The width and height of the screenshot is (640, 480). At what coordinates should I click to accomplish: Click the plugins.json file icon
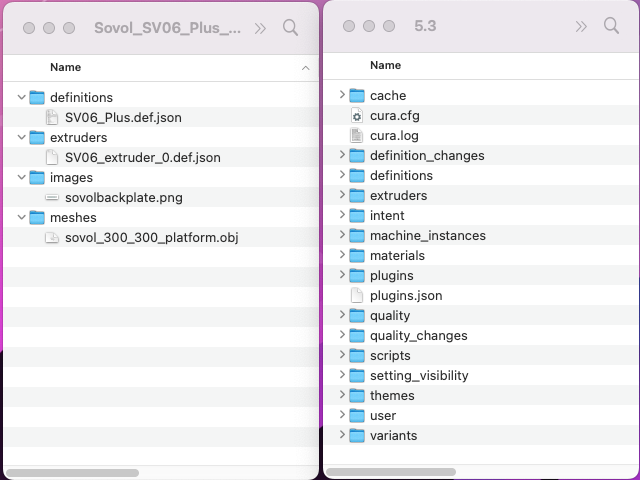click(x=357, y=296)
